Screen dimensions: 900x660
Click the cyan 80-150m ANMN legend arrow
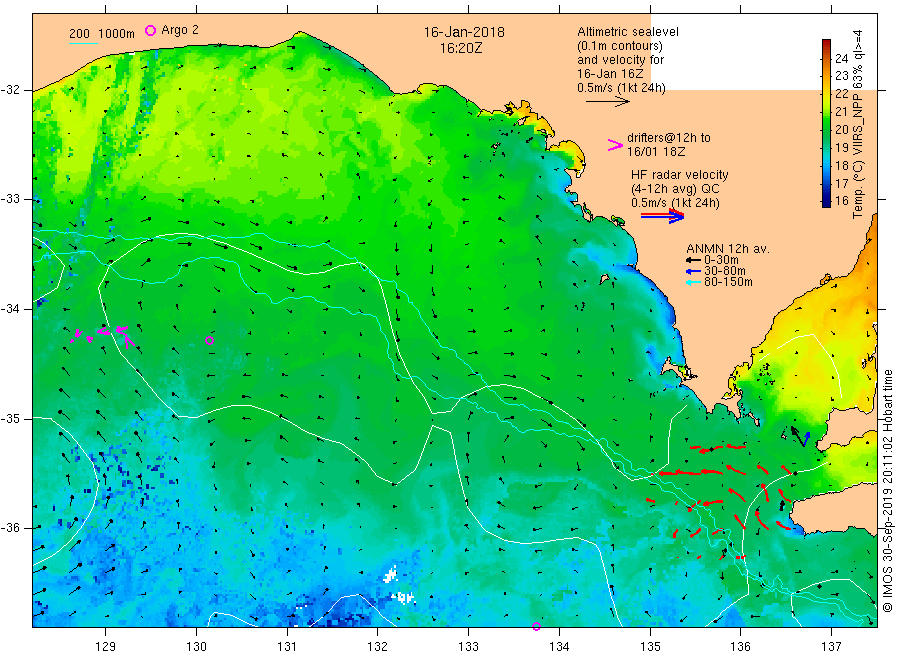coord(693,282)
